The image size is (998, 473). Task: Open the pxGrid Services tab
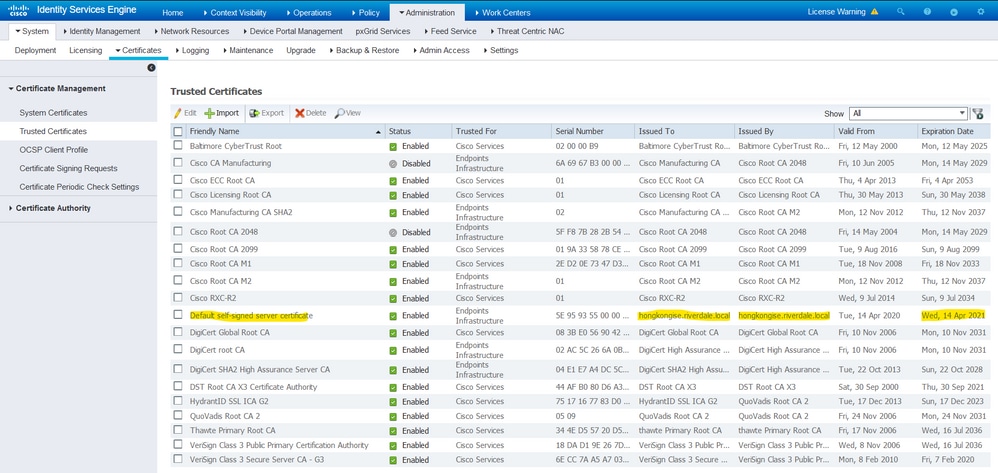[383, 31]
